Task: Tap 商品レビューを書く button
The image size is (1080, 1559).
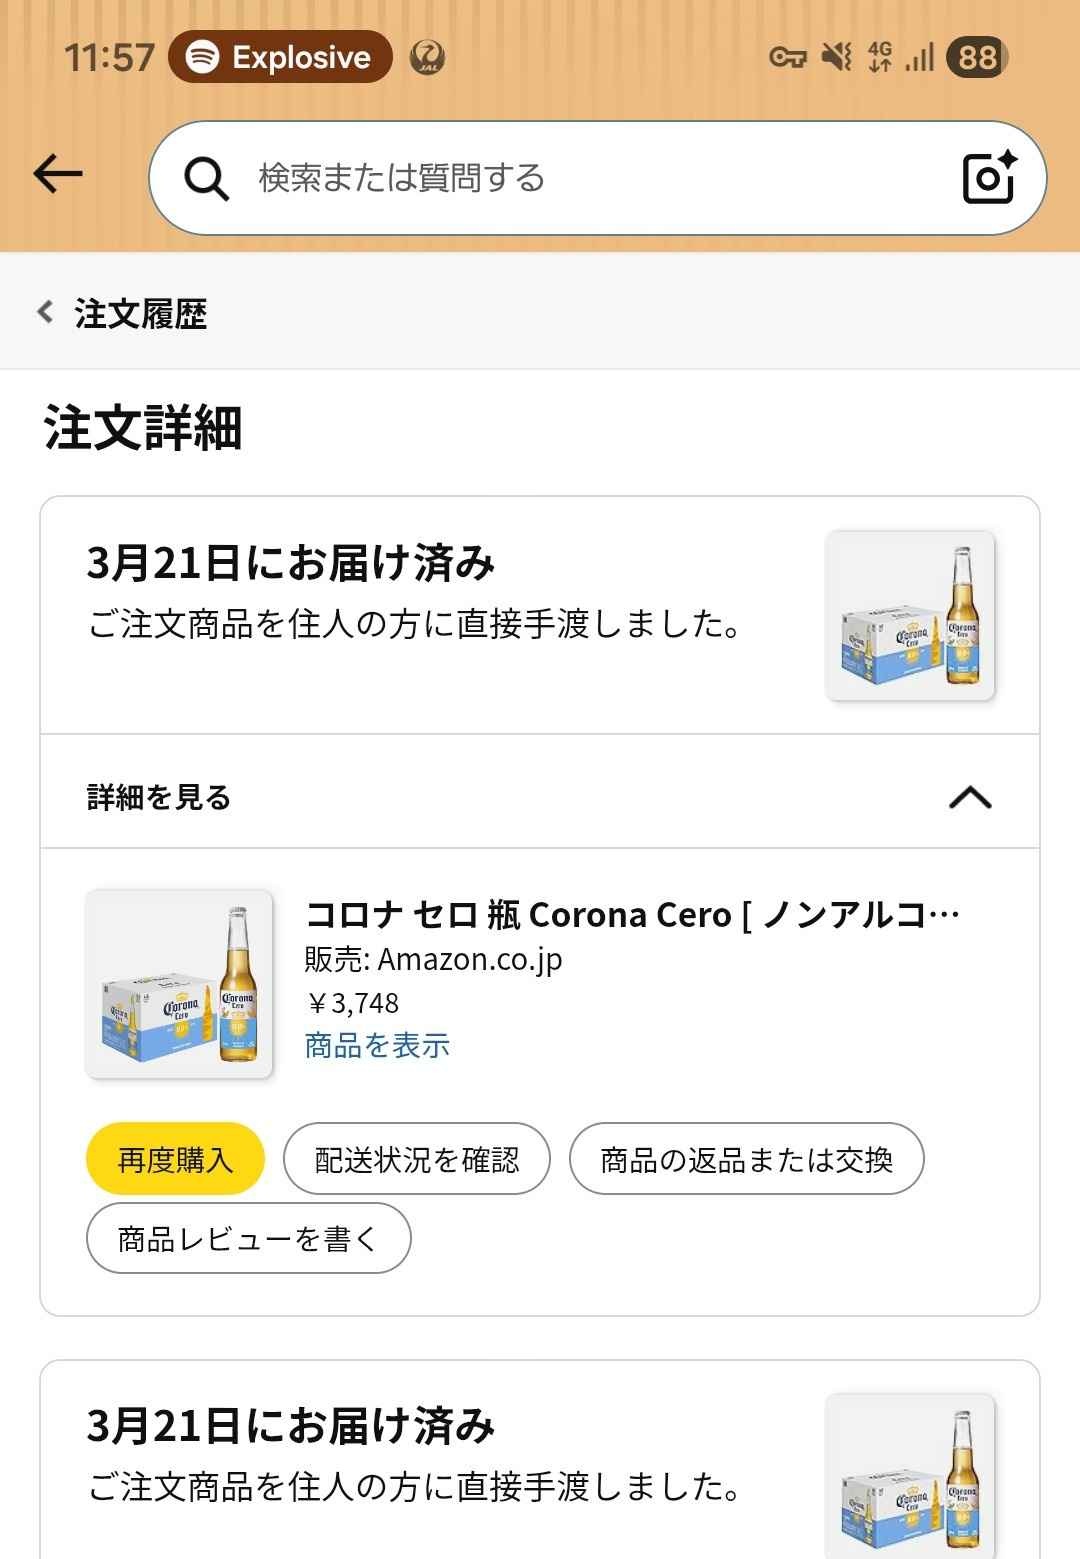Action: [x=248, y=1239]
